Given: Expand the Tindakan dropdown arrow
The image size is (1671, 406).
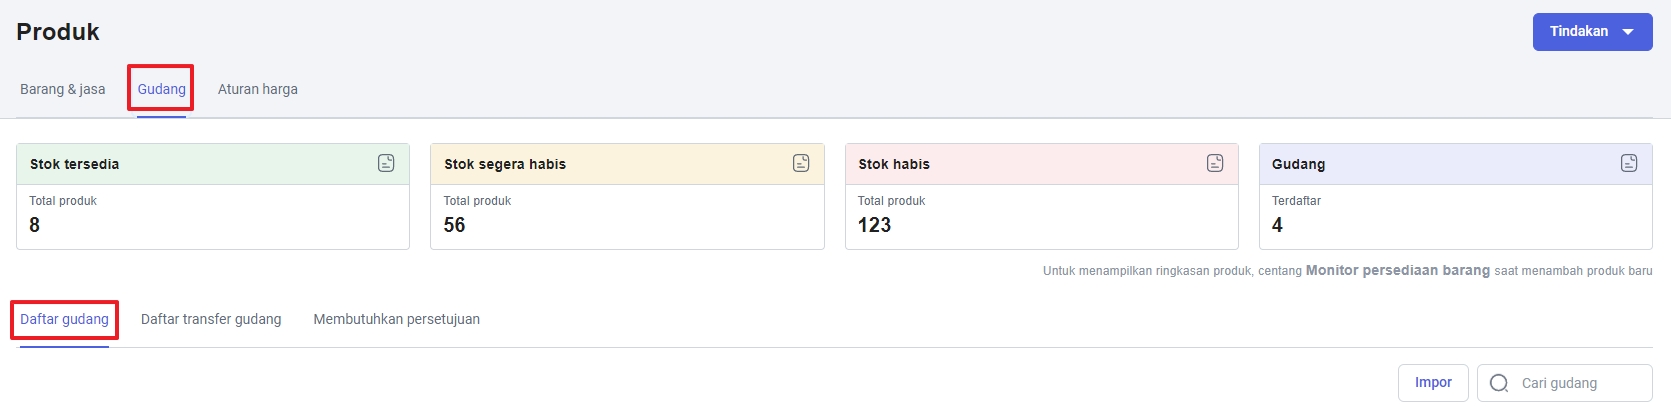Looking at the screenshot, I should click(x=1628, y=32).
